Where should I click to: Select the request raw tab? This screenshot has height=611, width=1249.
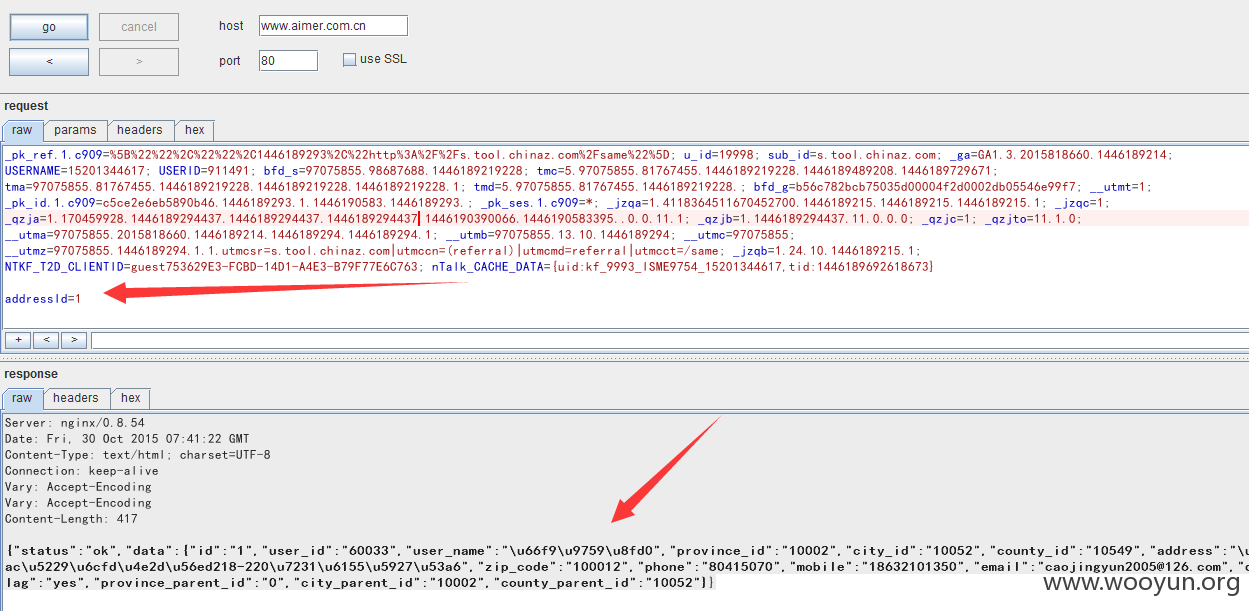[22, 130]
